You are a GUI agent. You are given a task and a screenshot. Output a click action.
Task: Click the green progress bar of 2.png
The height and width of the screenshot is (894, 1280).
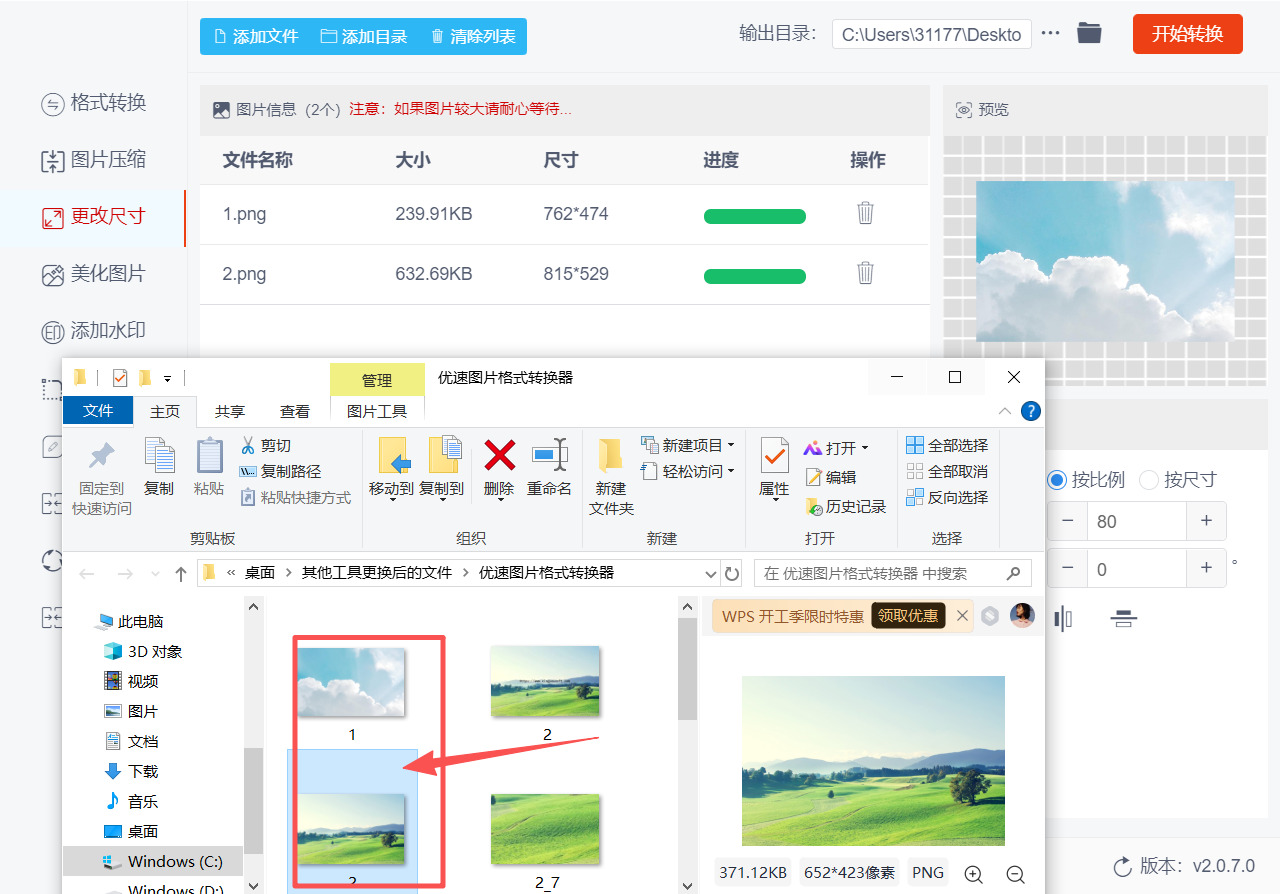coord(755,274)
